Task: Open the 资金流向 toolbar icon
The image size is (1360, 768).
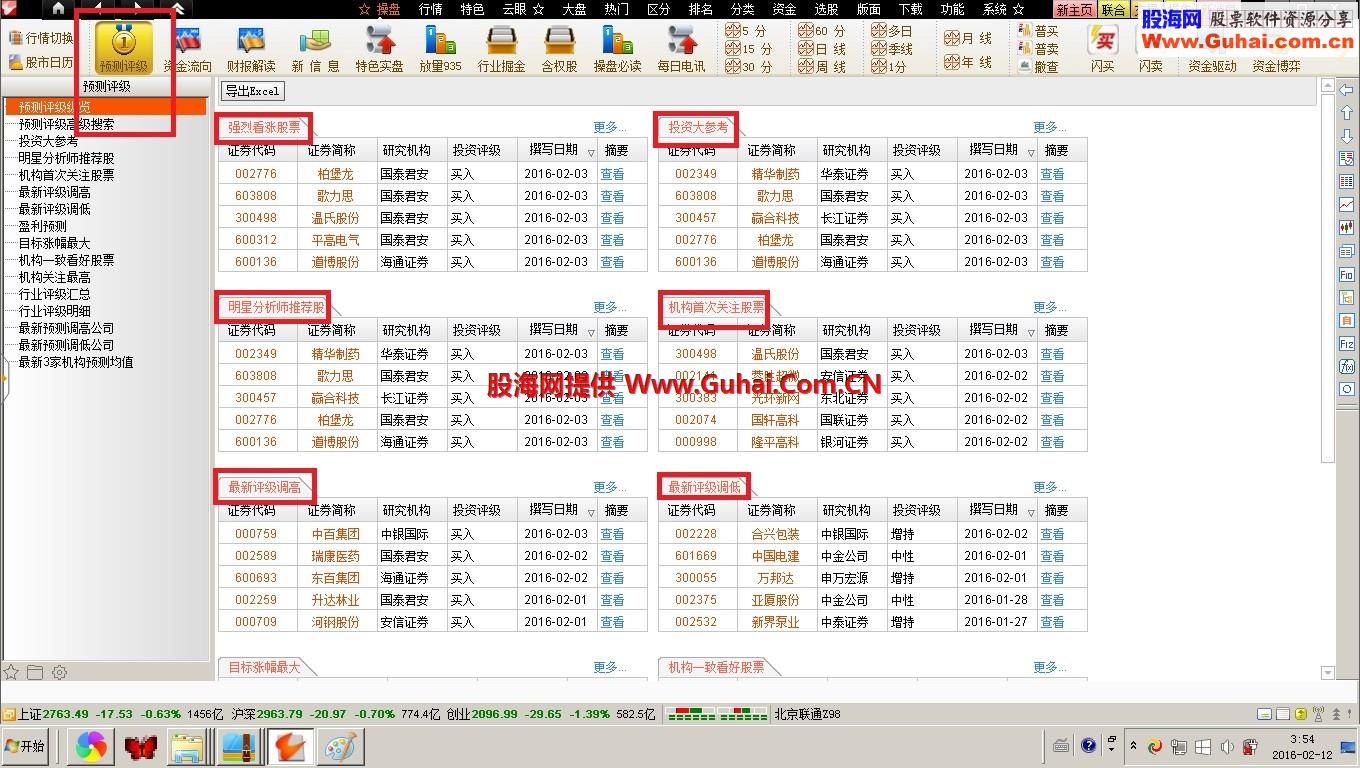Action: point(187,47)
